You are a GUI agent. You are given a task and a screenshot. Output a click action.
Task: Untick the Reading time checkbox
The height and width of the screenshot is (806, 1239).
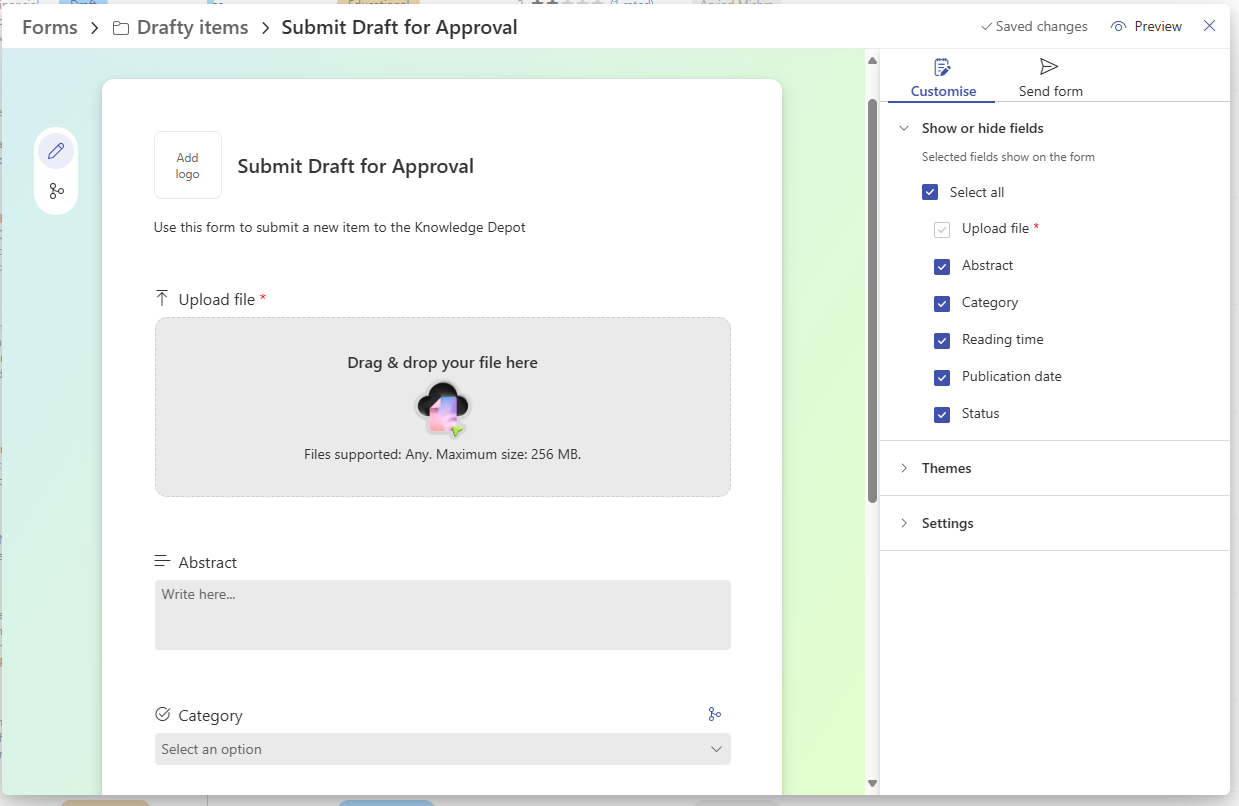coord(942,341)
